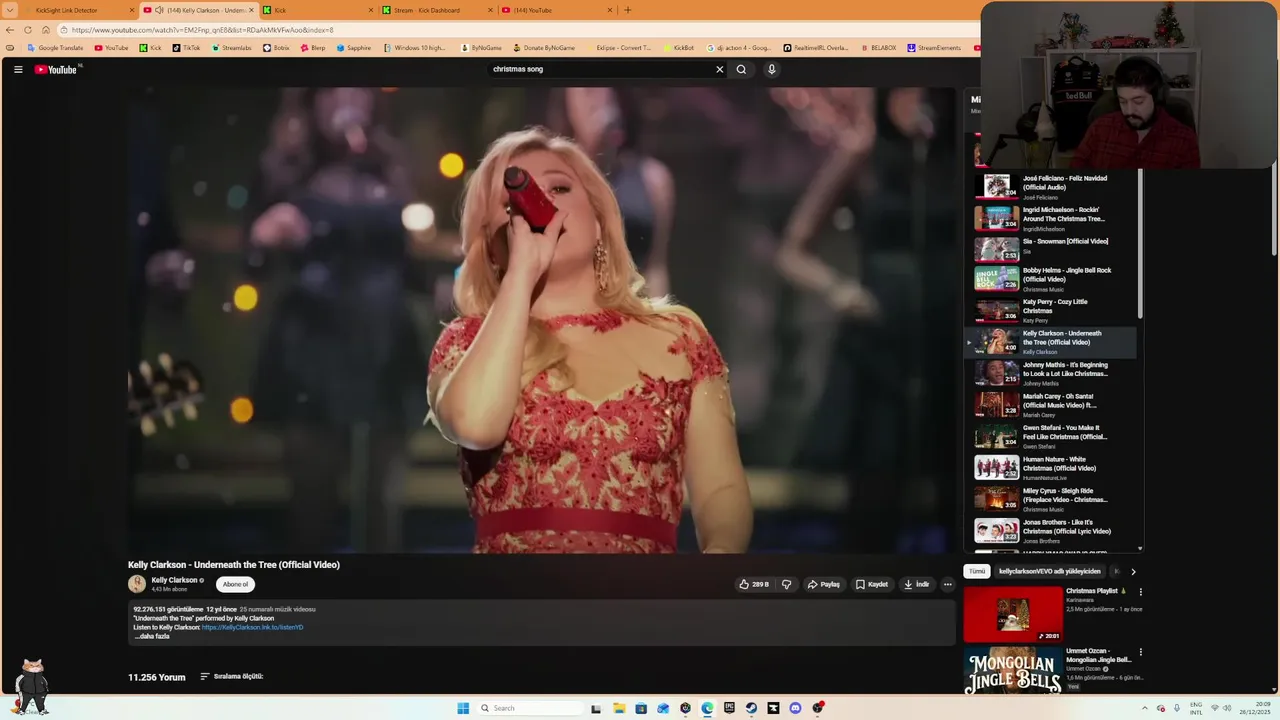Open the Christmas Playlist recommended video

click(1013, 615)
